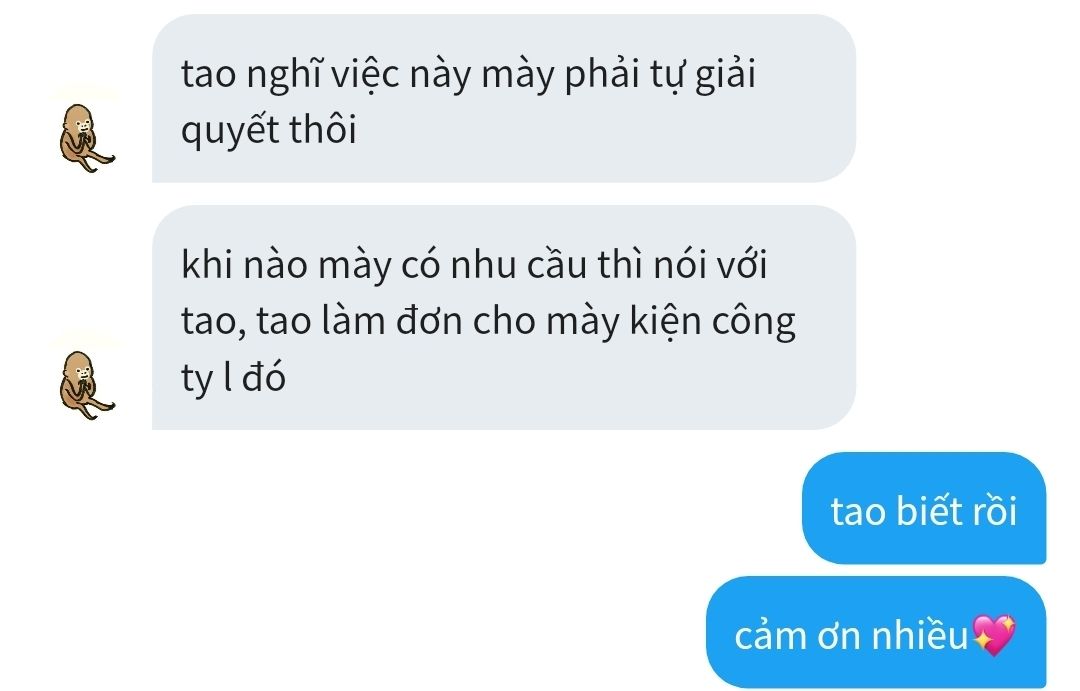Click the words 'ty l đó' in second message
This screenshot has height=691, width=1080.
click(x=233, y=378)
